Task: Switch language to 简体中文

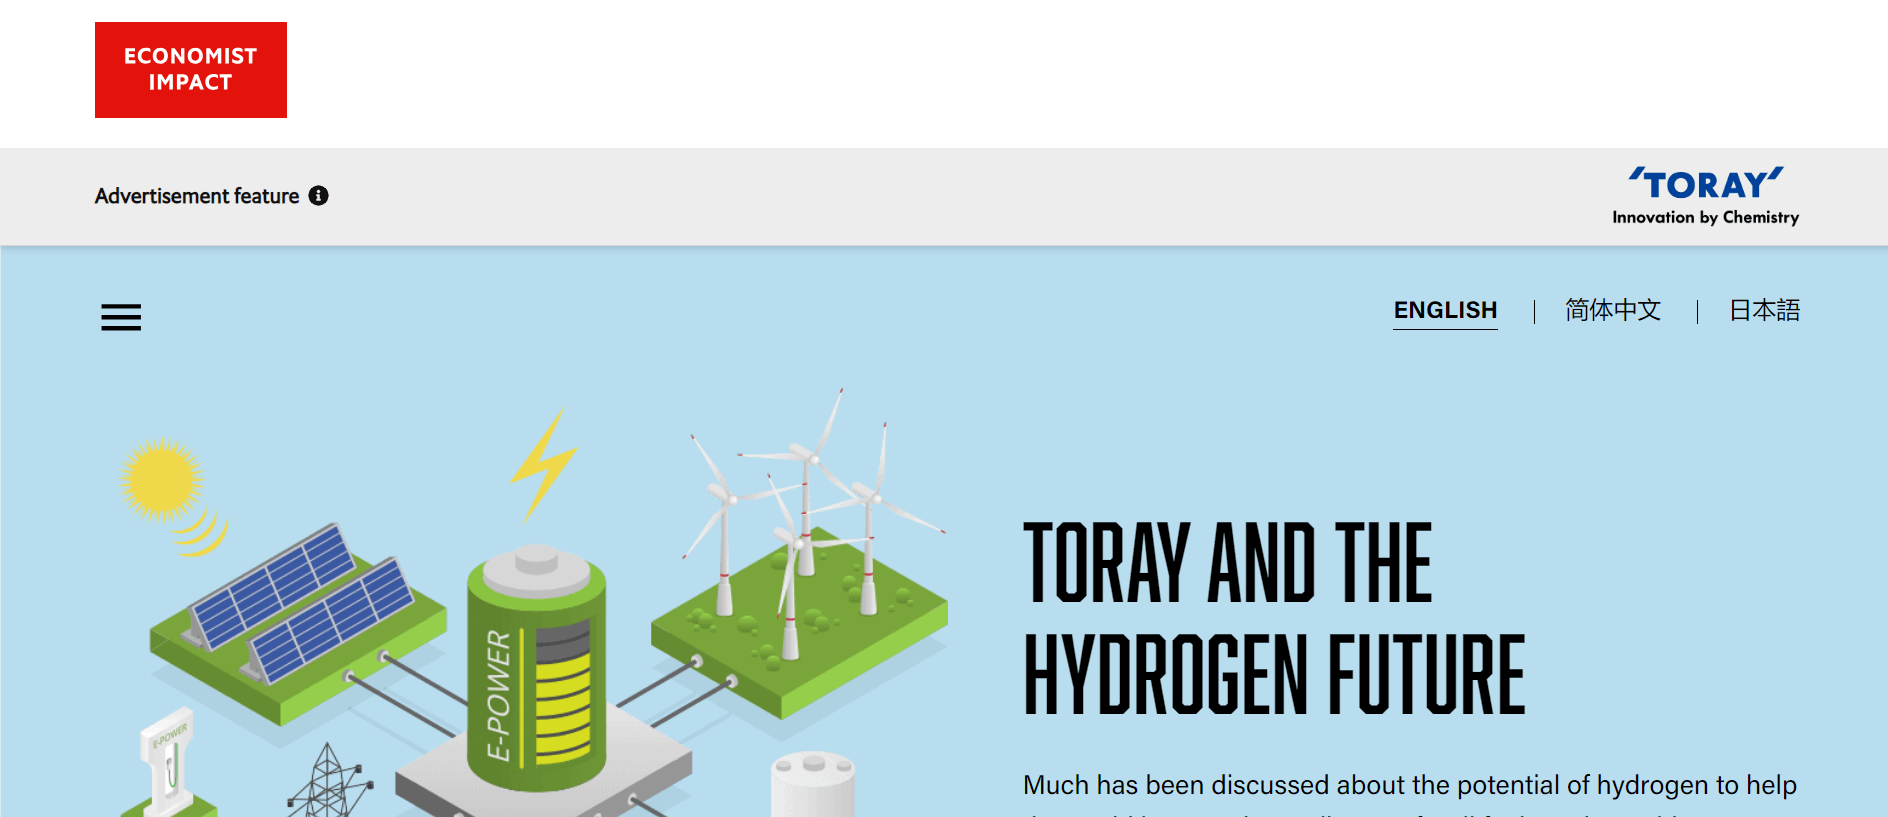Action: [1613, 311]
